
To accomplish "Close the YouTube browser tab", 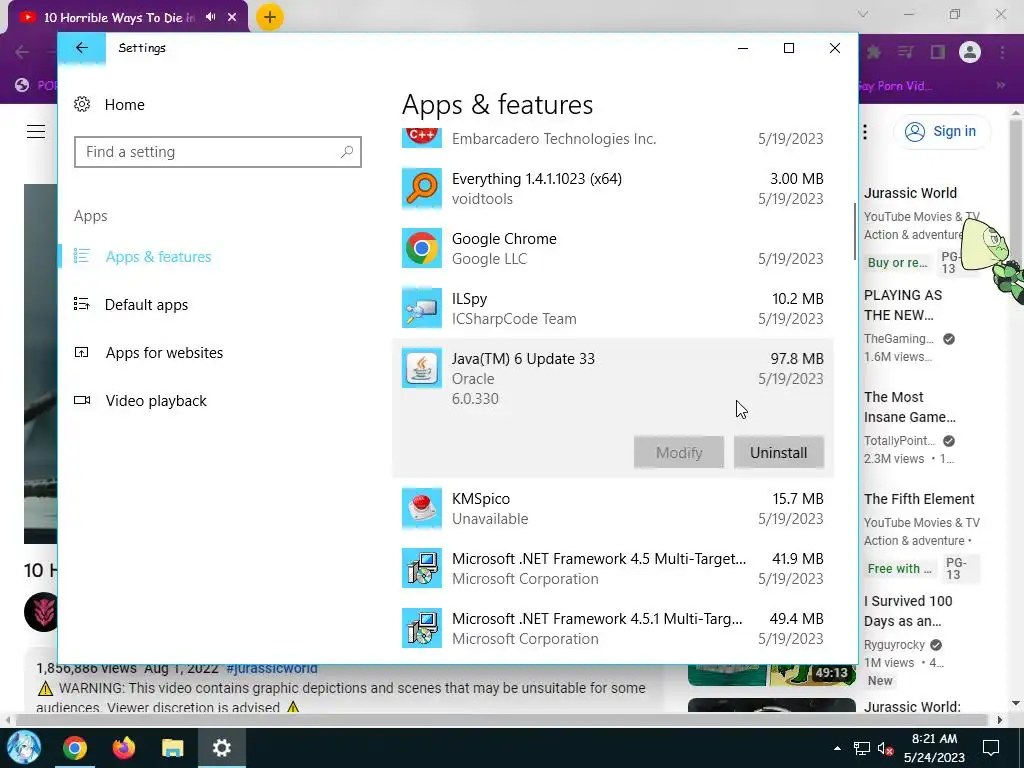I will [232, 18].
